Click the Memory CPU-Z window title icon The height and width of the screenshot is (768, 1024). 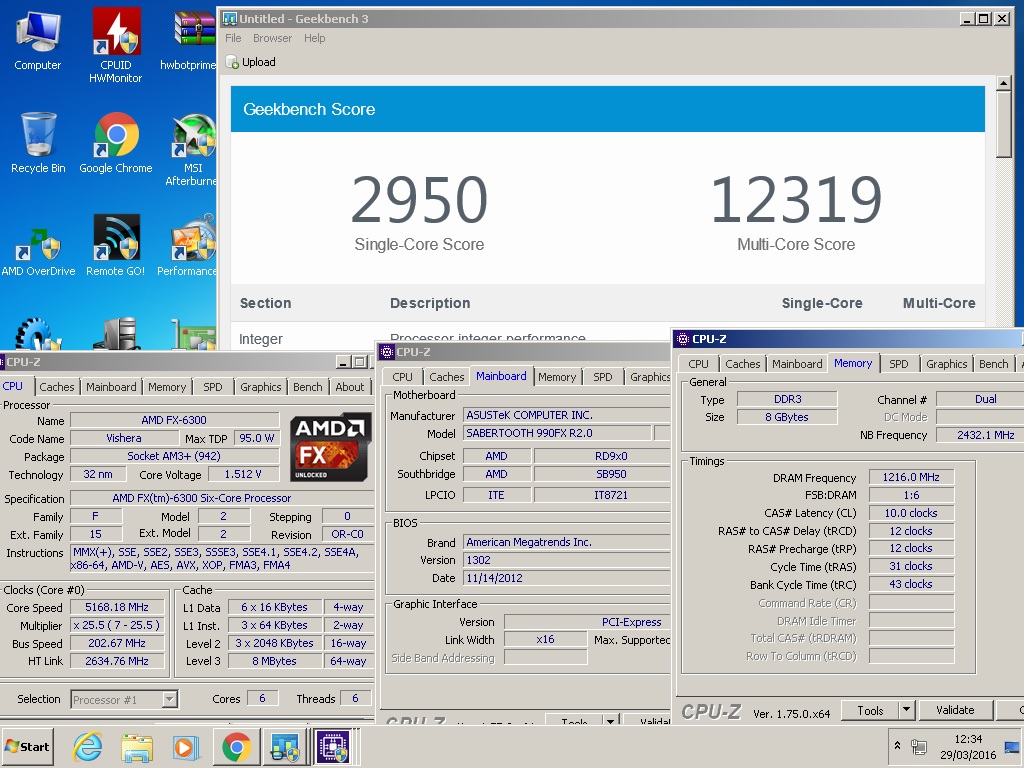click(682, 339)
